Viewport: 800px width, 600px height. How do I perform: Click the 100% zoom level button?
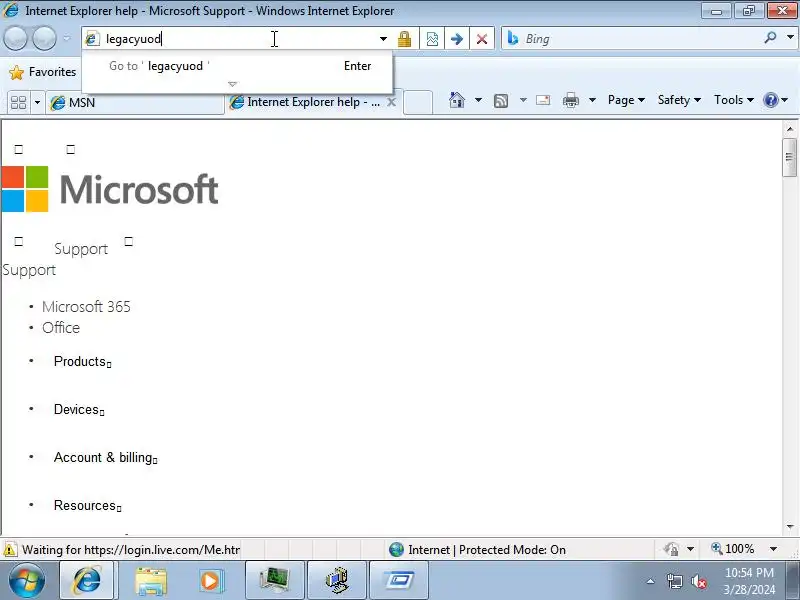tap(732, 549)
